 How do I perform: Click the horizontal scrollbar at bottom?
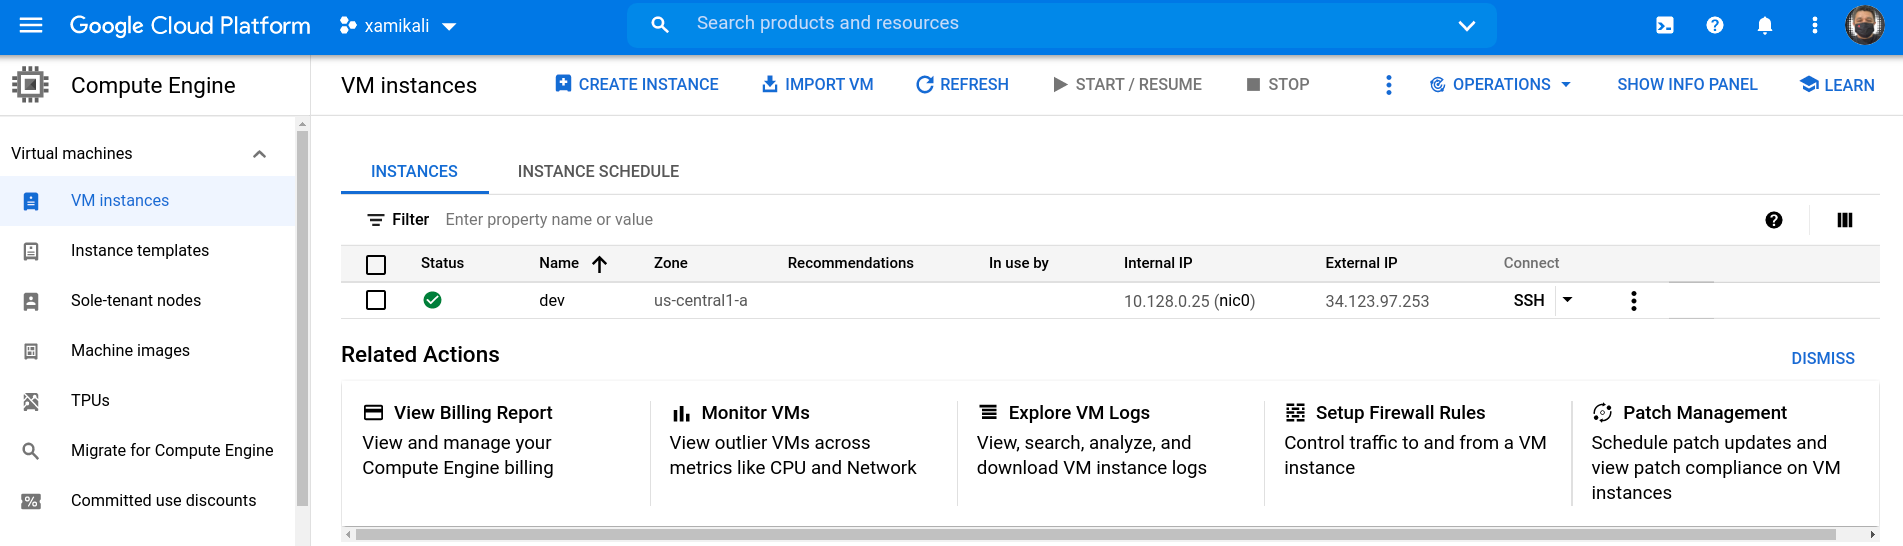tap(1095, 534)
